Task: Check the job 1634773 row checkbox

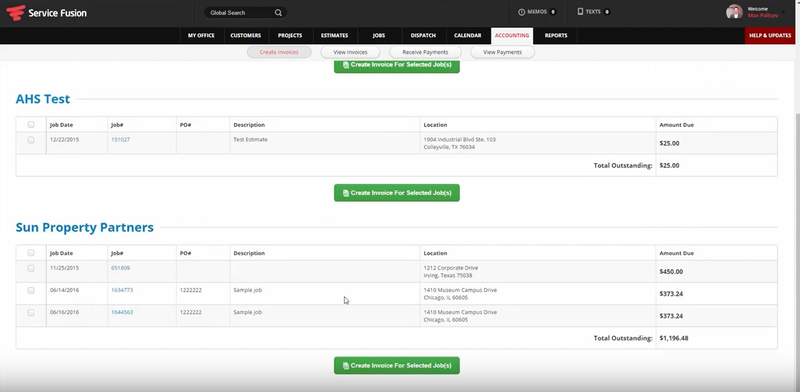Action: click(31, 290)
